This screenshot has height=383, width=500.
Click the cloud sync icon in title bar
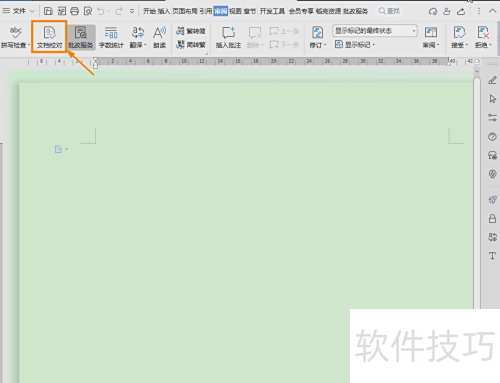[433, 12]
